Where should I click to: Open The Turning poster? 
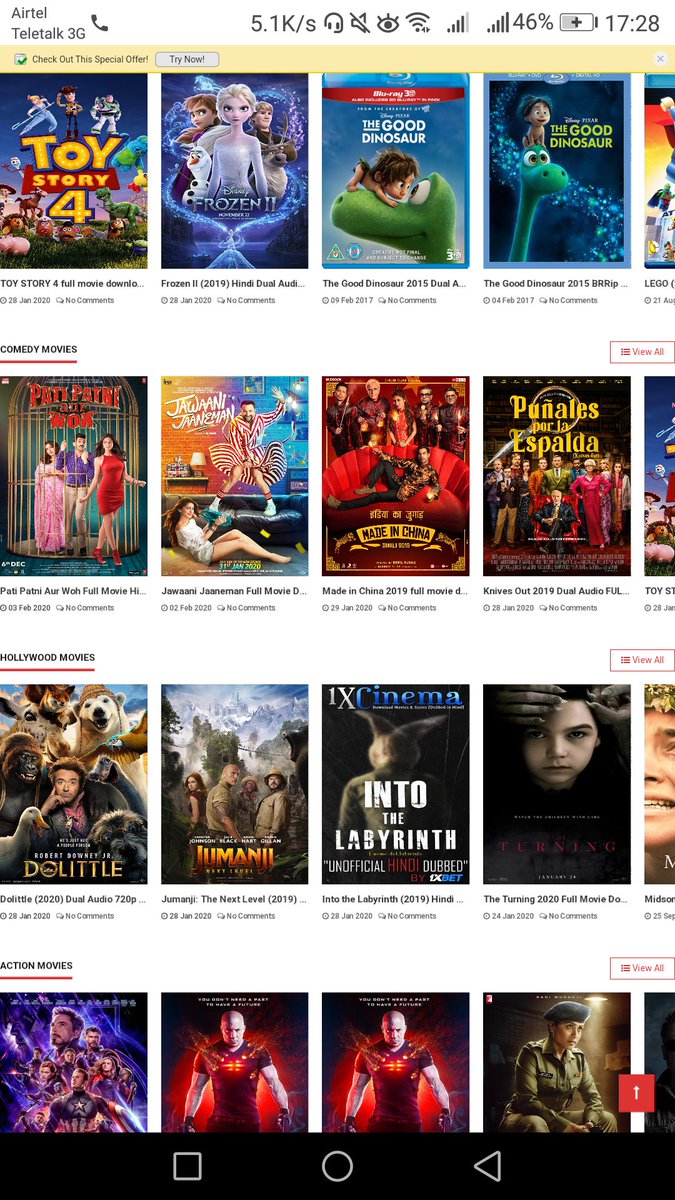(x=557, y=784)
